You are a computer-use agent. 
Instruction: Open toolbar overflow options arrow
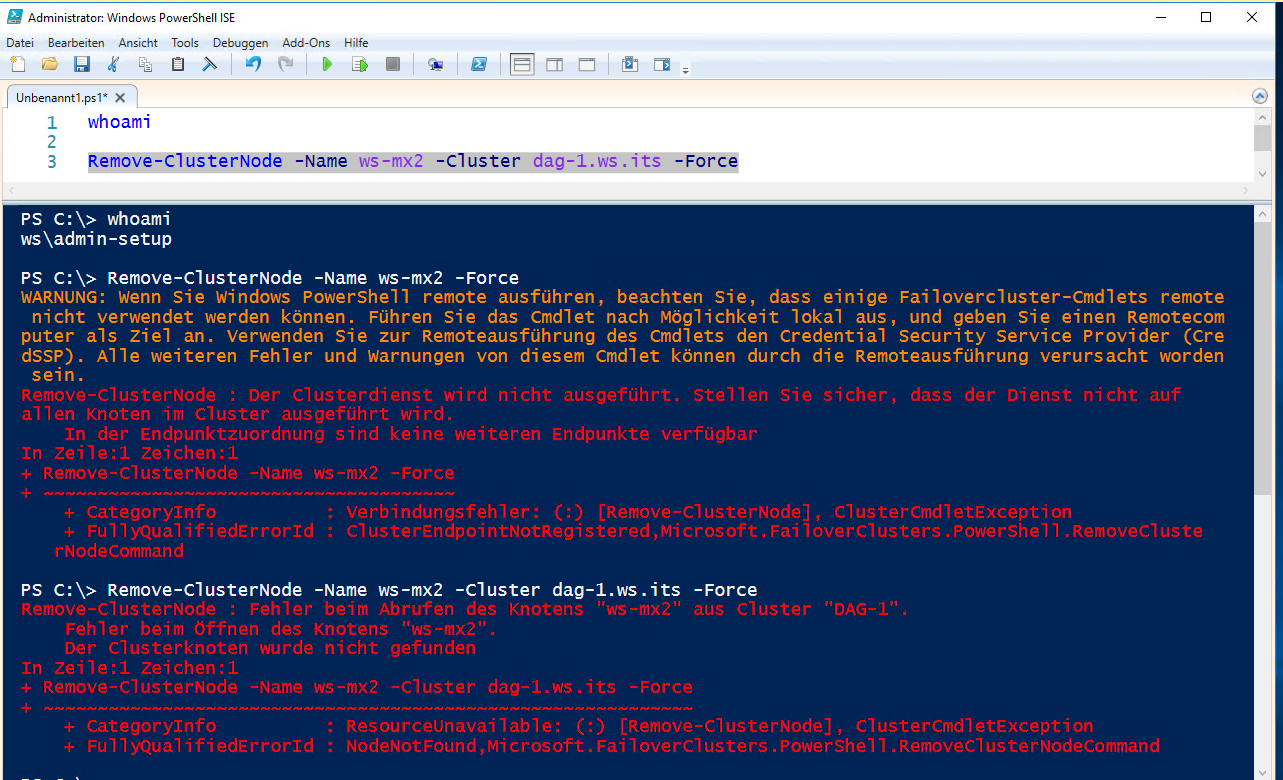click(x=685, y=69)
